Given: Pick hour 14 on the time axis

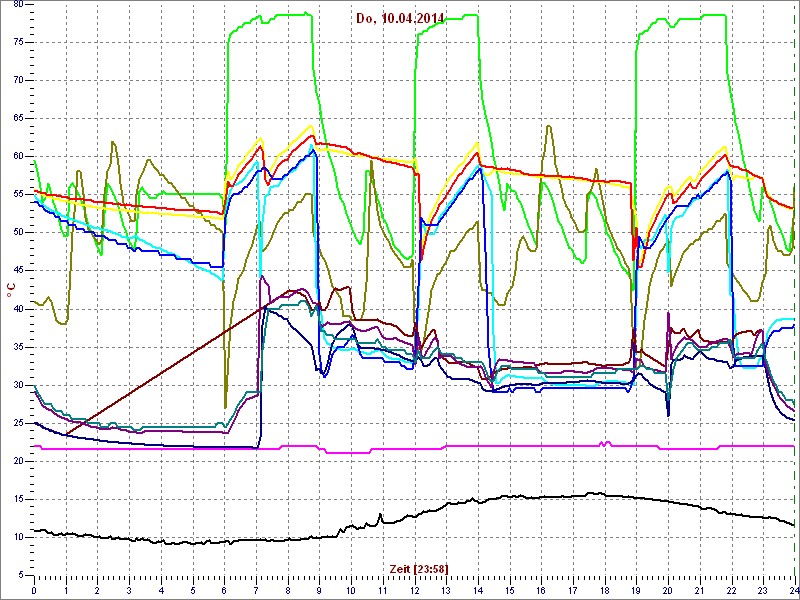Looking at the screenshot, I should tap(478, 591).
